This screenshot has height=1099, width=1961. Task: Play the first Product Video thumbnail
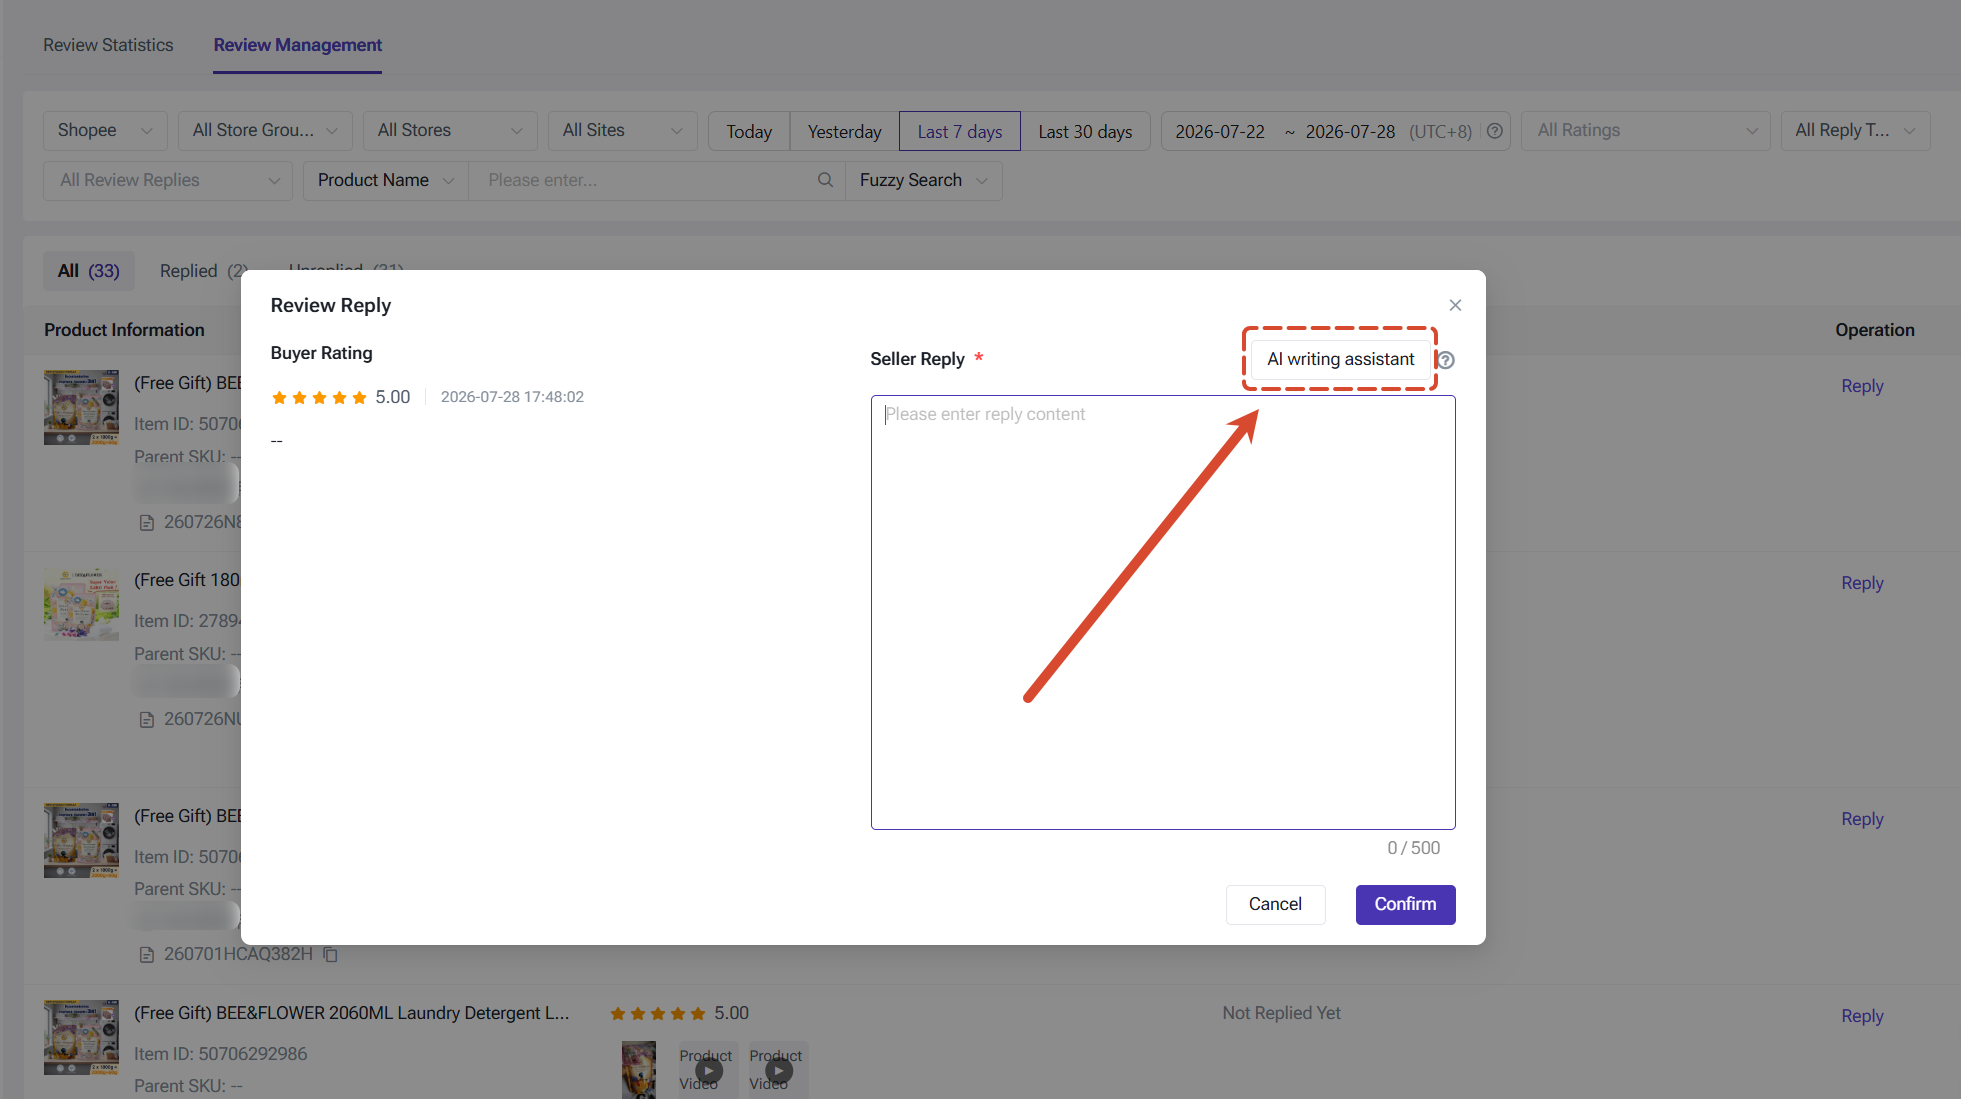[708, 1070]
